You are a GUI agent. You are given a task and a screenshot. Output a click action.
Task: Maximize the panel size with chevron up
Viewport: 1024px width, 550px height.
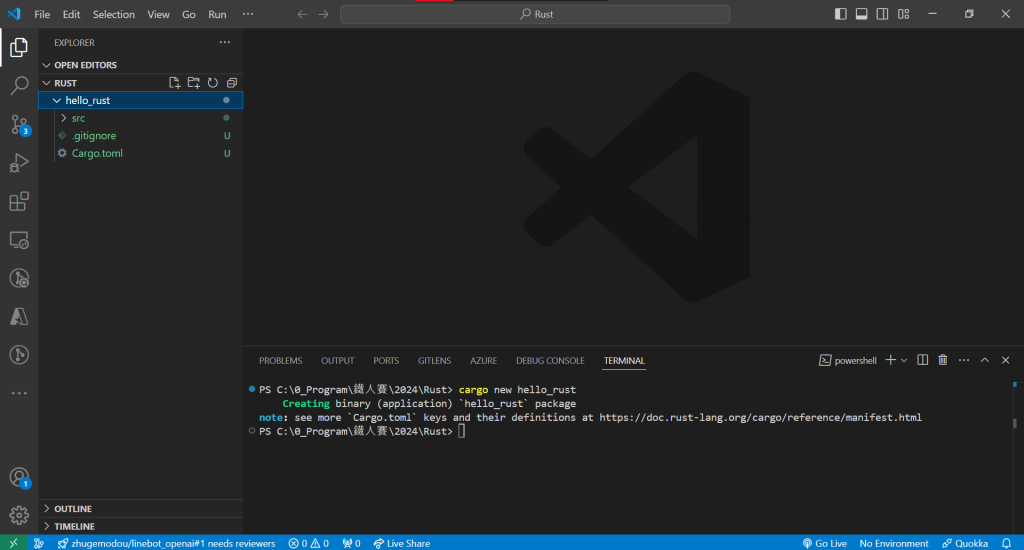(985, 360)
